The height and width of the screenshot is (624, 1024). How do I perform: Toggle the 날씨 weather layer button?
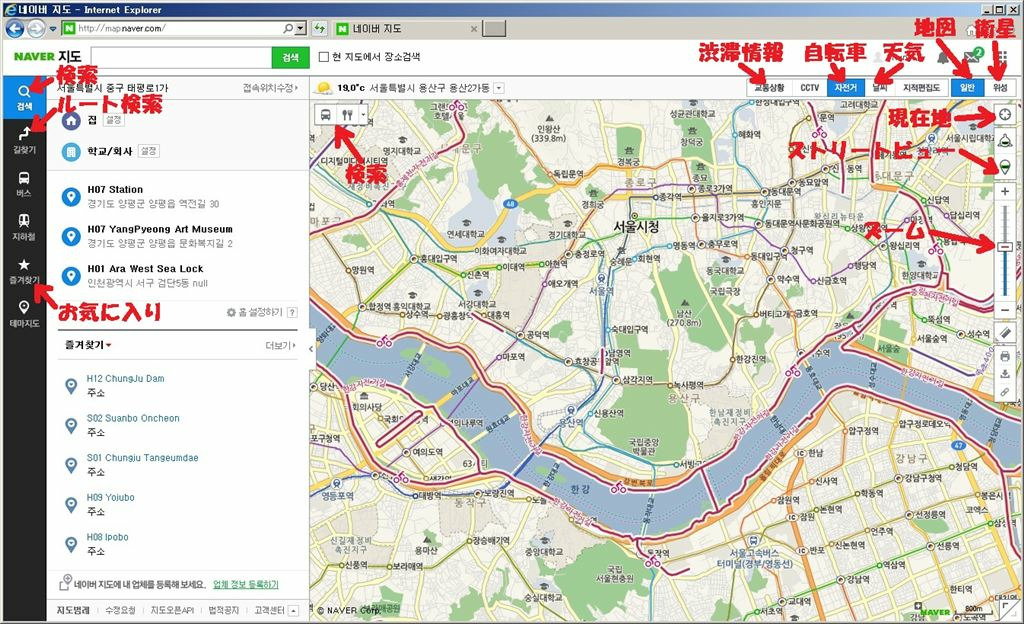click(880, 87)
